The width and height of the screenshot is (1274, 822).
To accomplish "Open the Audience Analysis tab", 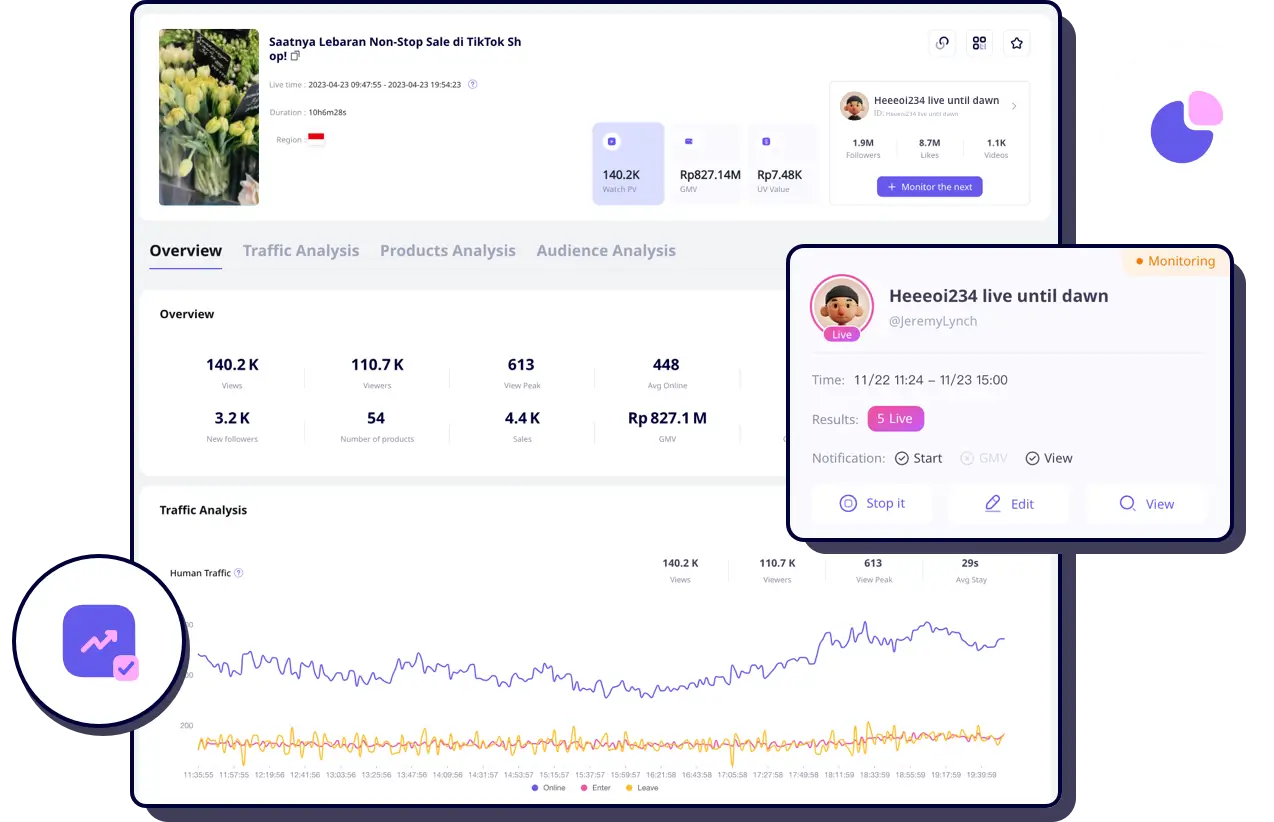I will pos(606,250).
